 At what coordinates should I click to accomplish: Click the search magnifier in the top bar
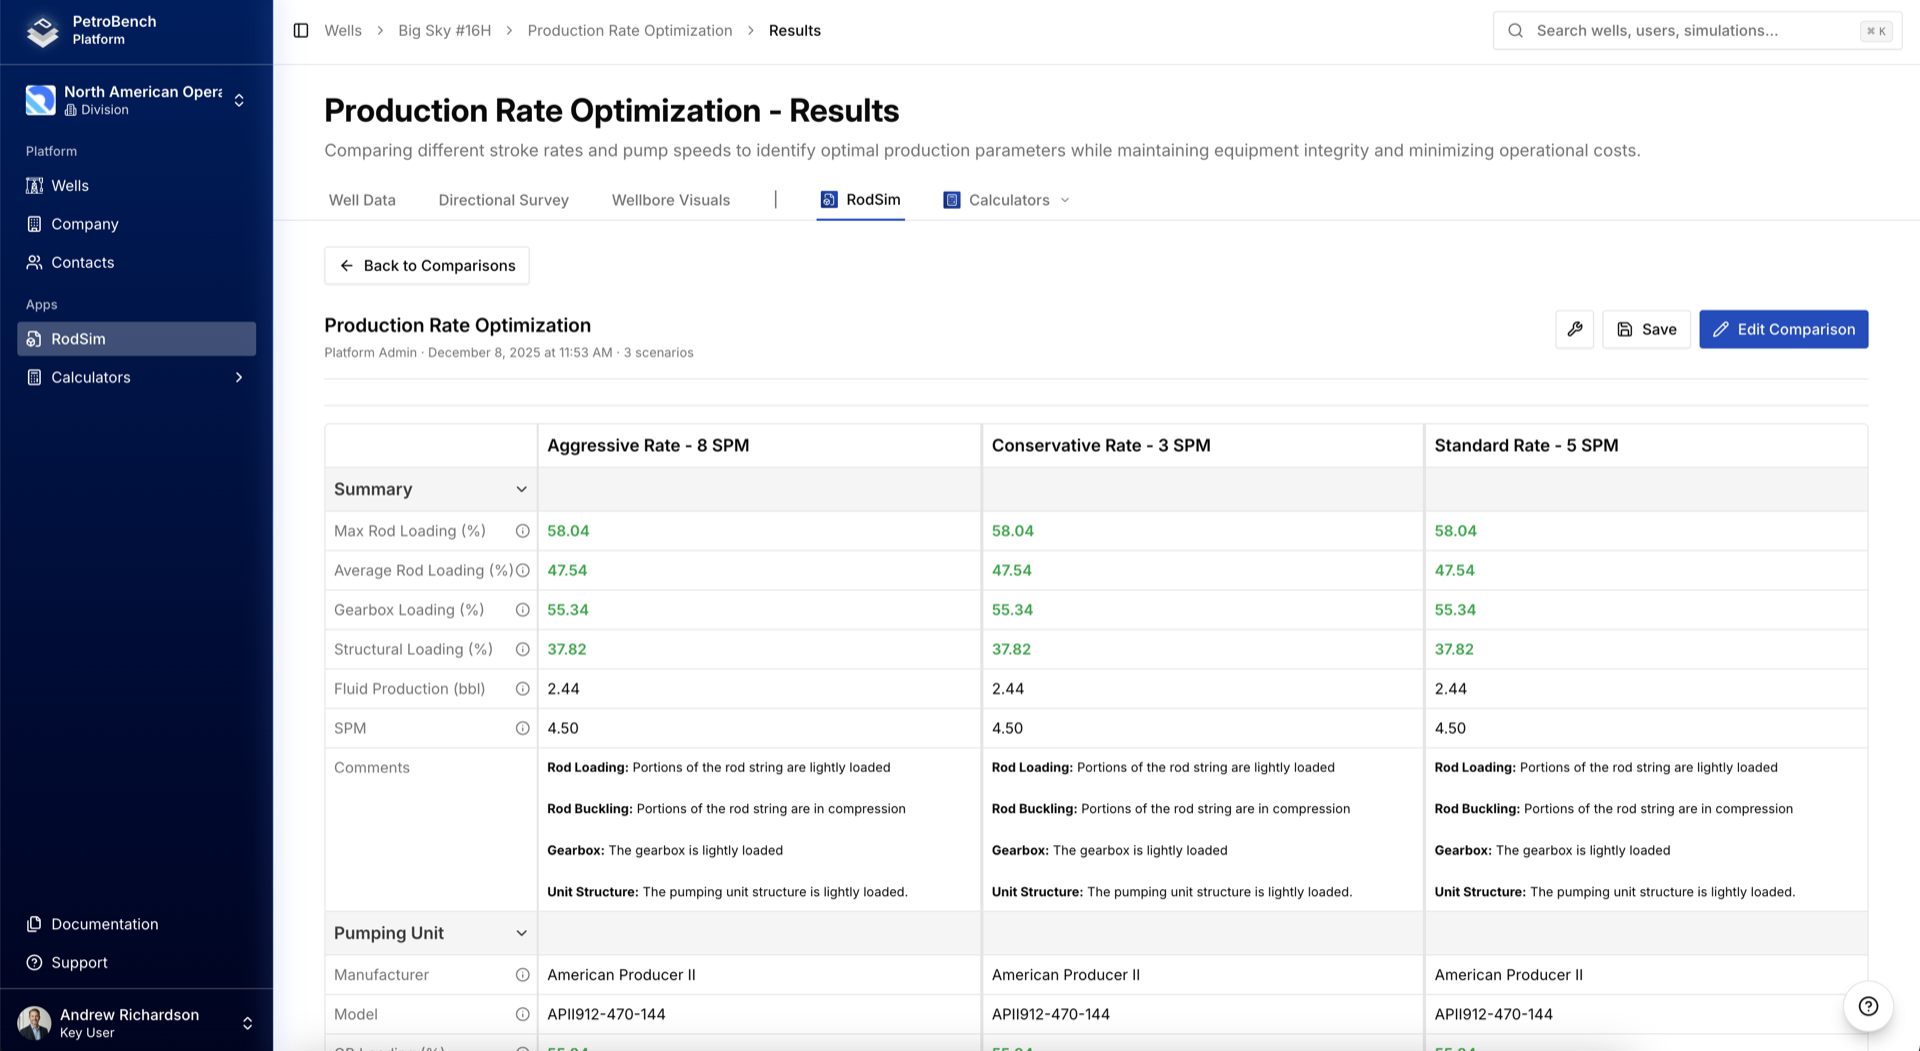[1515, 30]
